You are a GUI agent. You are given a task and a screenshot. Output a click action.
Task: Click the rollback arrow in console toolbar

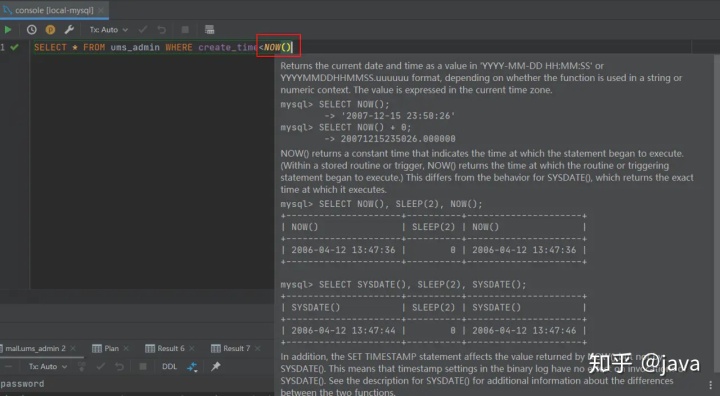pyautogui.click(x=162, y=30)
